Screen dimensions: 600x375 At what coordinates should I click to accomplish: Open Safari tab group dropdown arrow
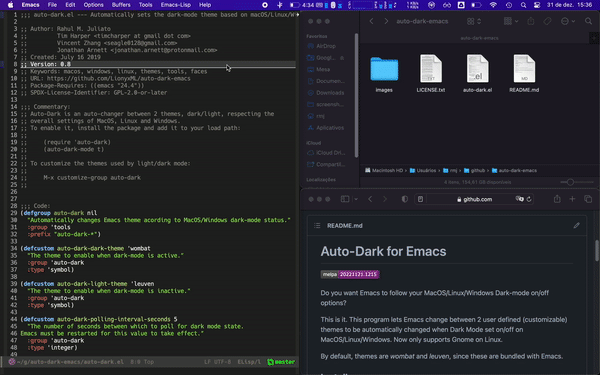click(356, 199)
